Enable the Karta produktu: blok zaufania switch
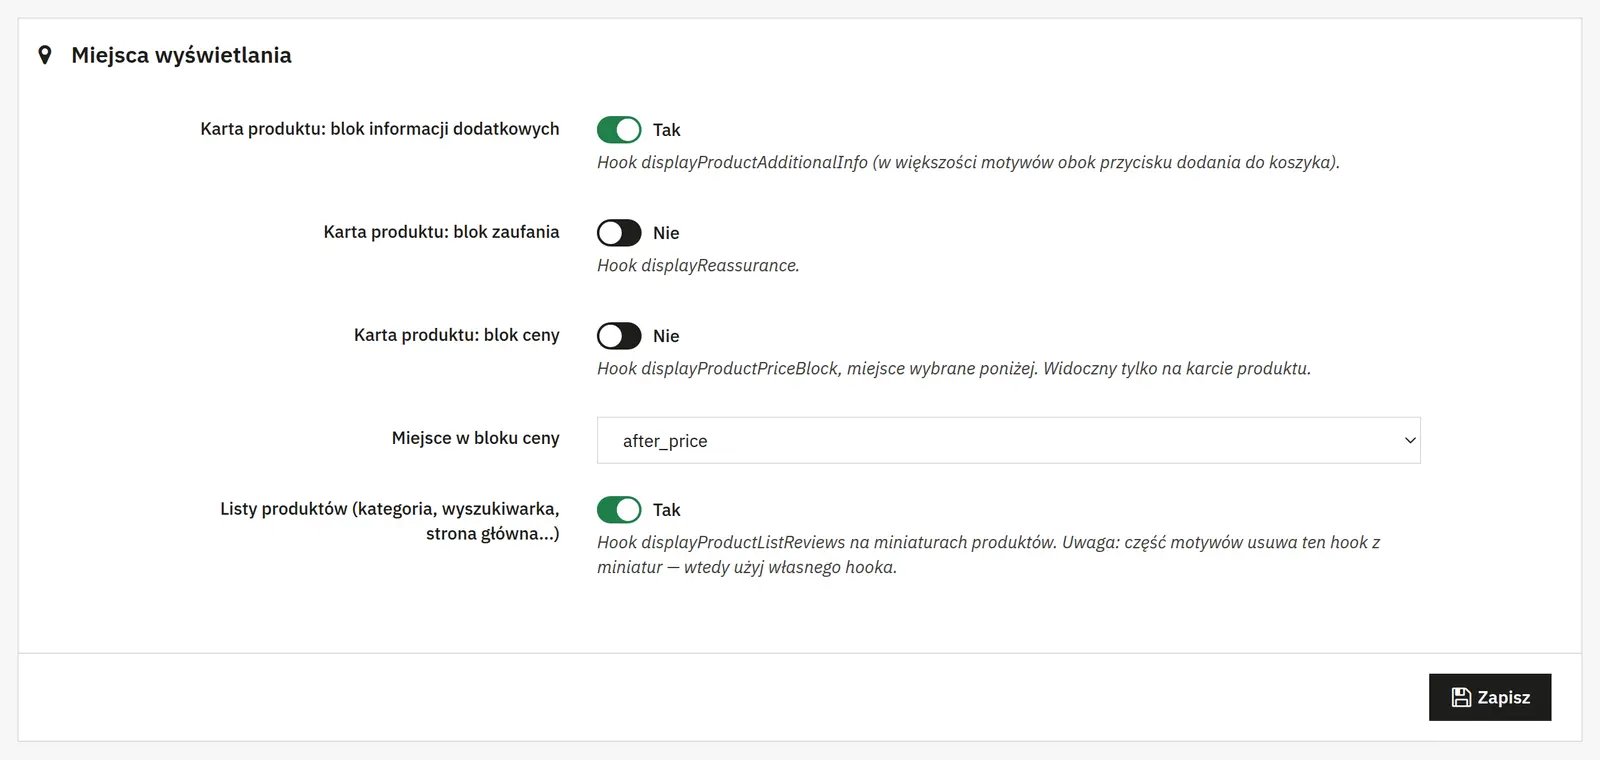The image size is (1600, 760). point(619,233)
